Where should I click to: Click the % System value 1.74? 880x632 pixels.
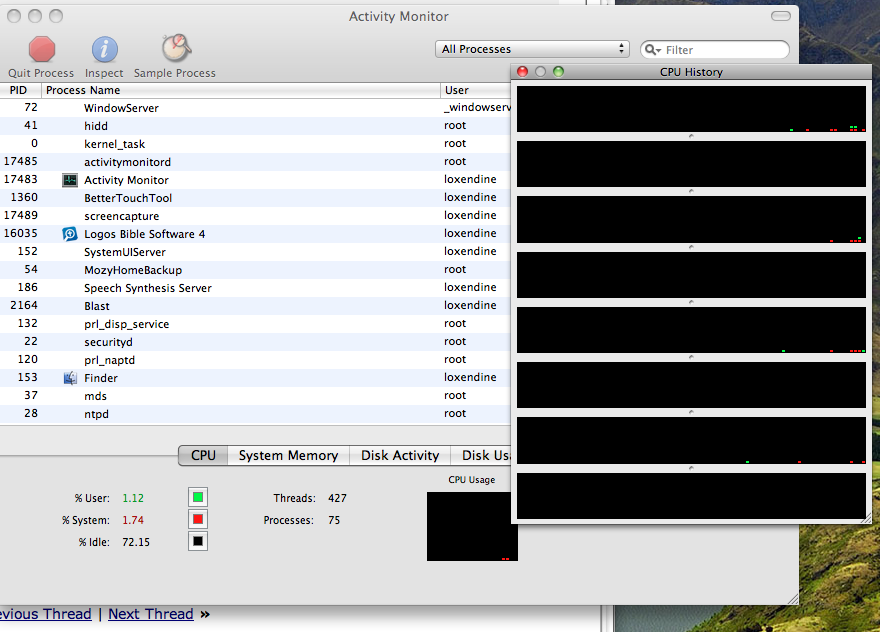click(x=133, y=520)
